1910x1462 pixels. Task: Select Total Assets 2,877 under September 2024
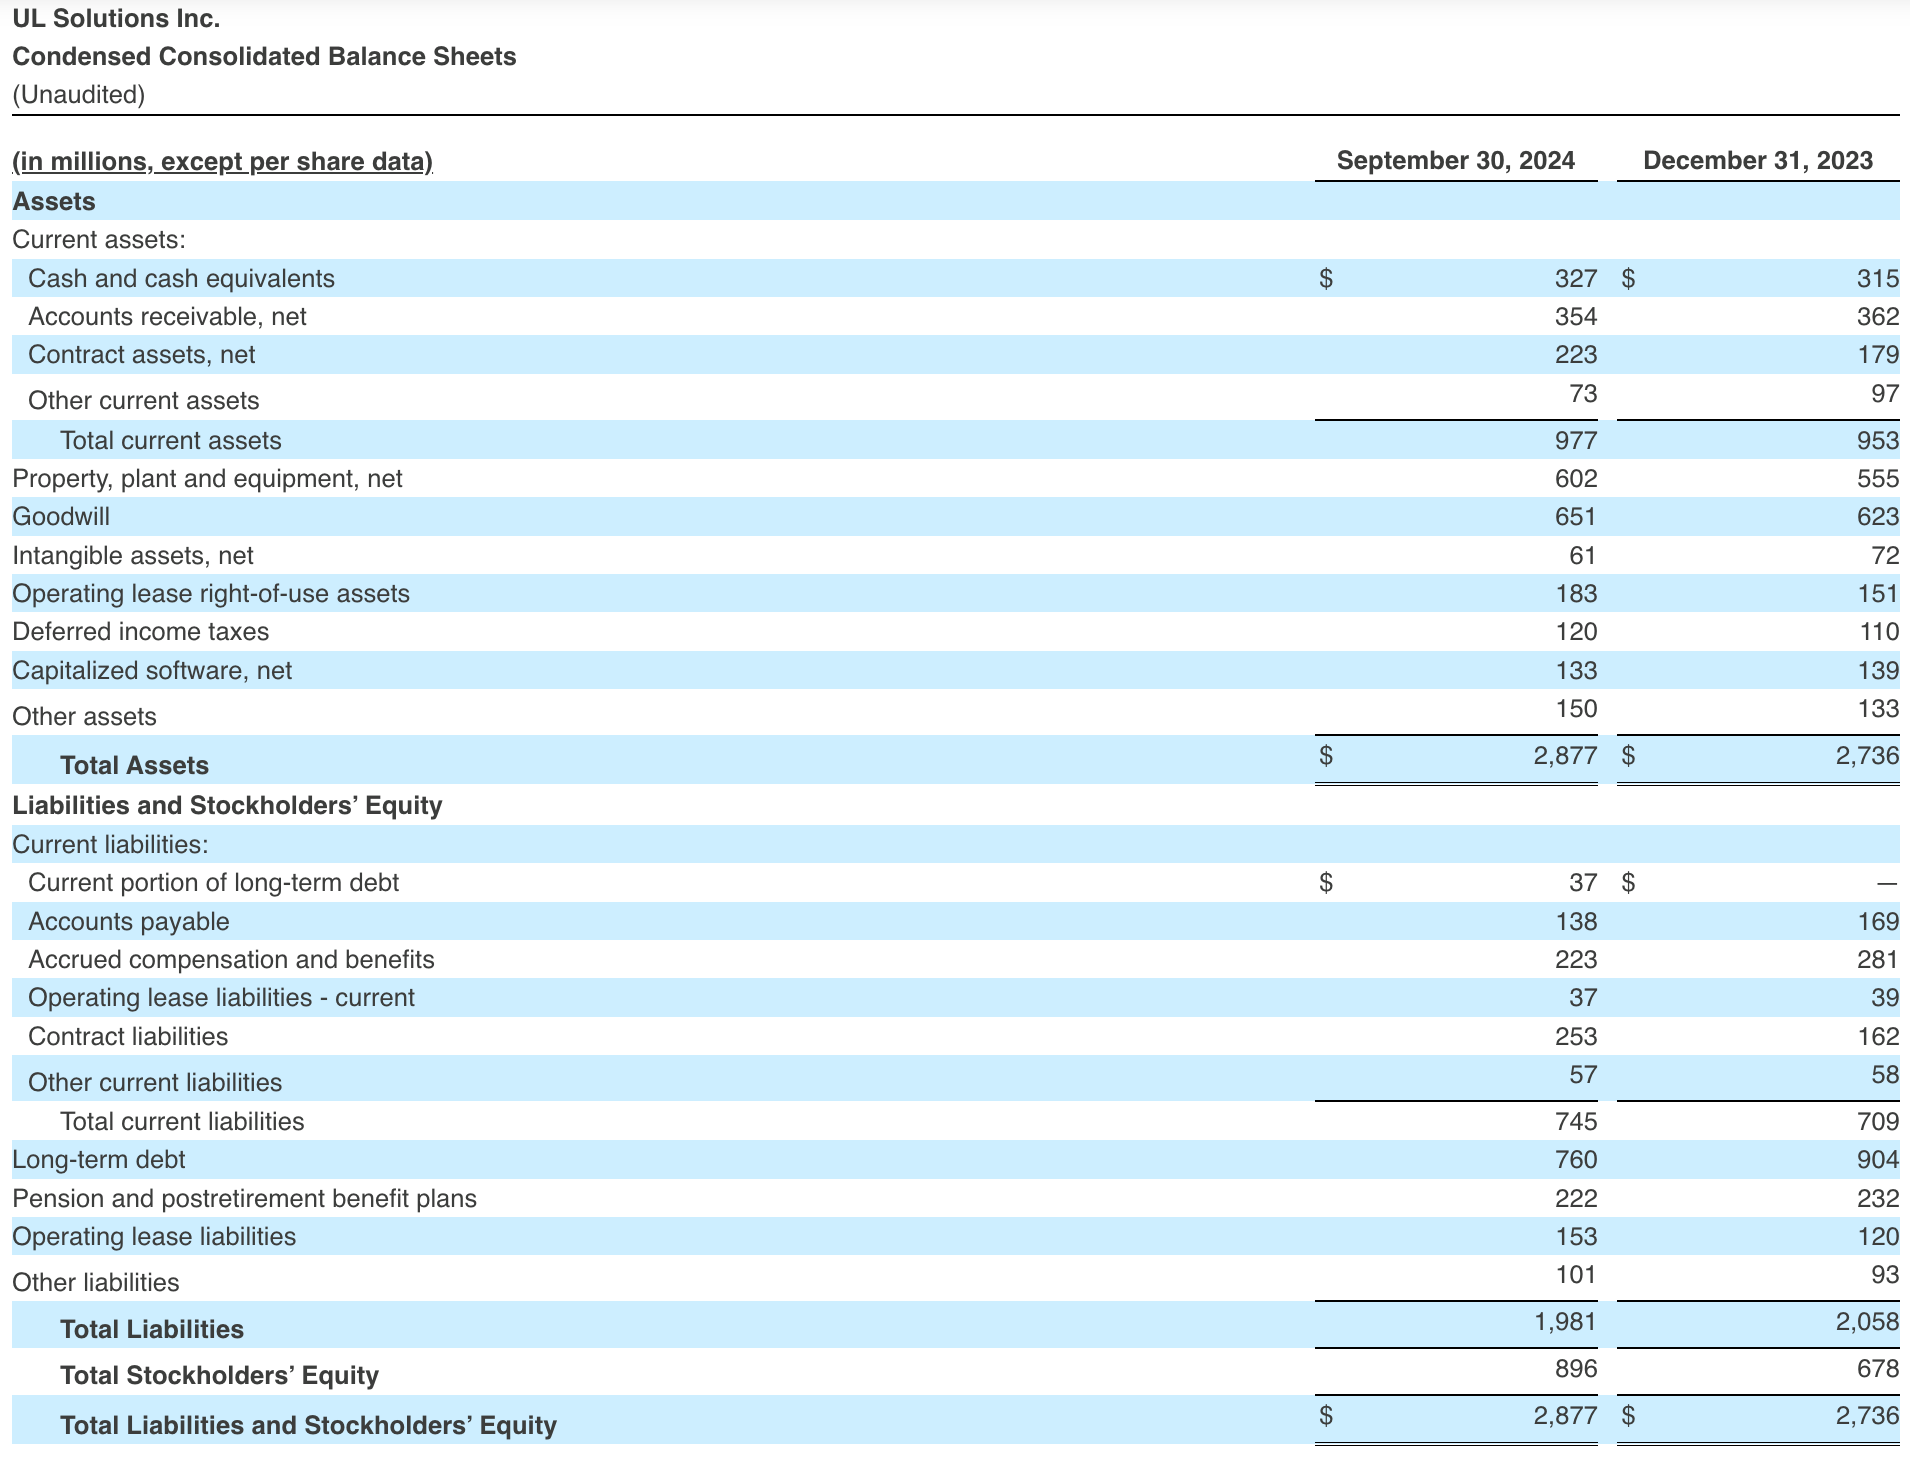1565,755
